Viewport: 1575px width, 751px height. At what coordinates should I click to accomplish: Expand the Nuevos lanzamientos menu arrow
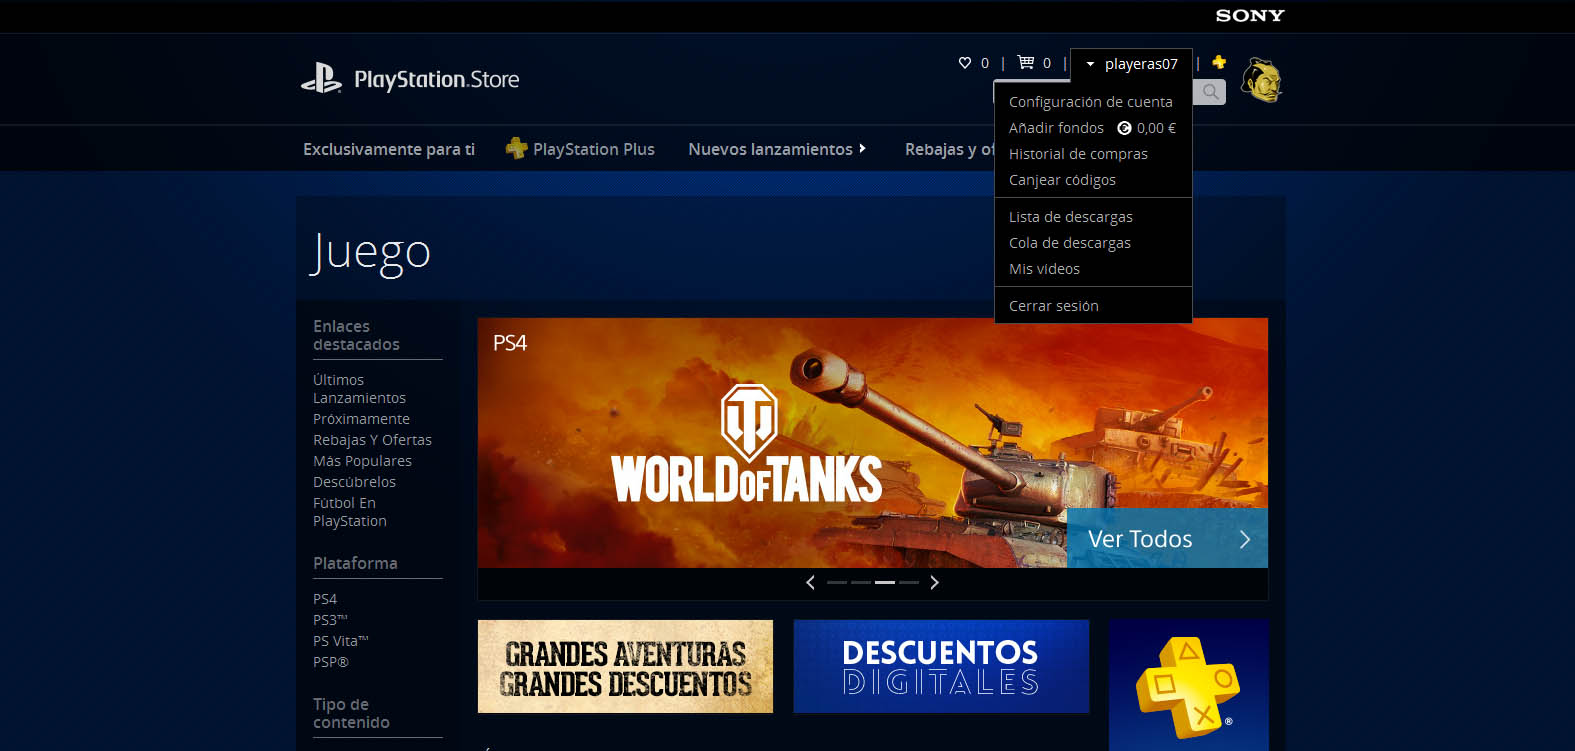point(862,148)
